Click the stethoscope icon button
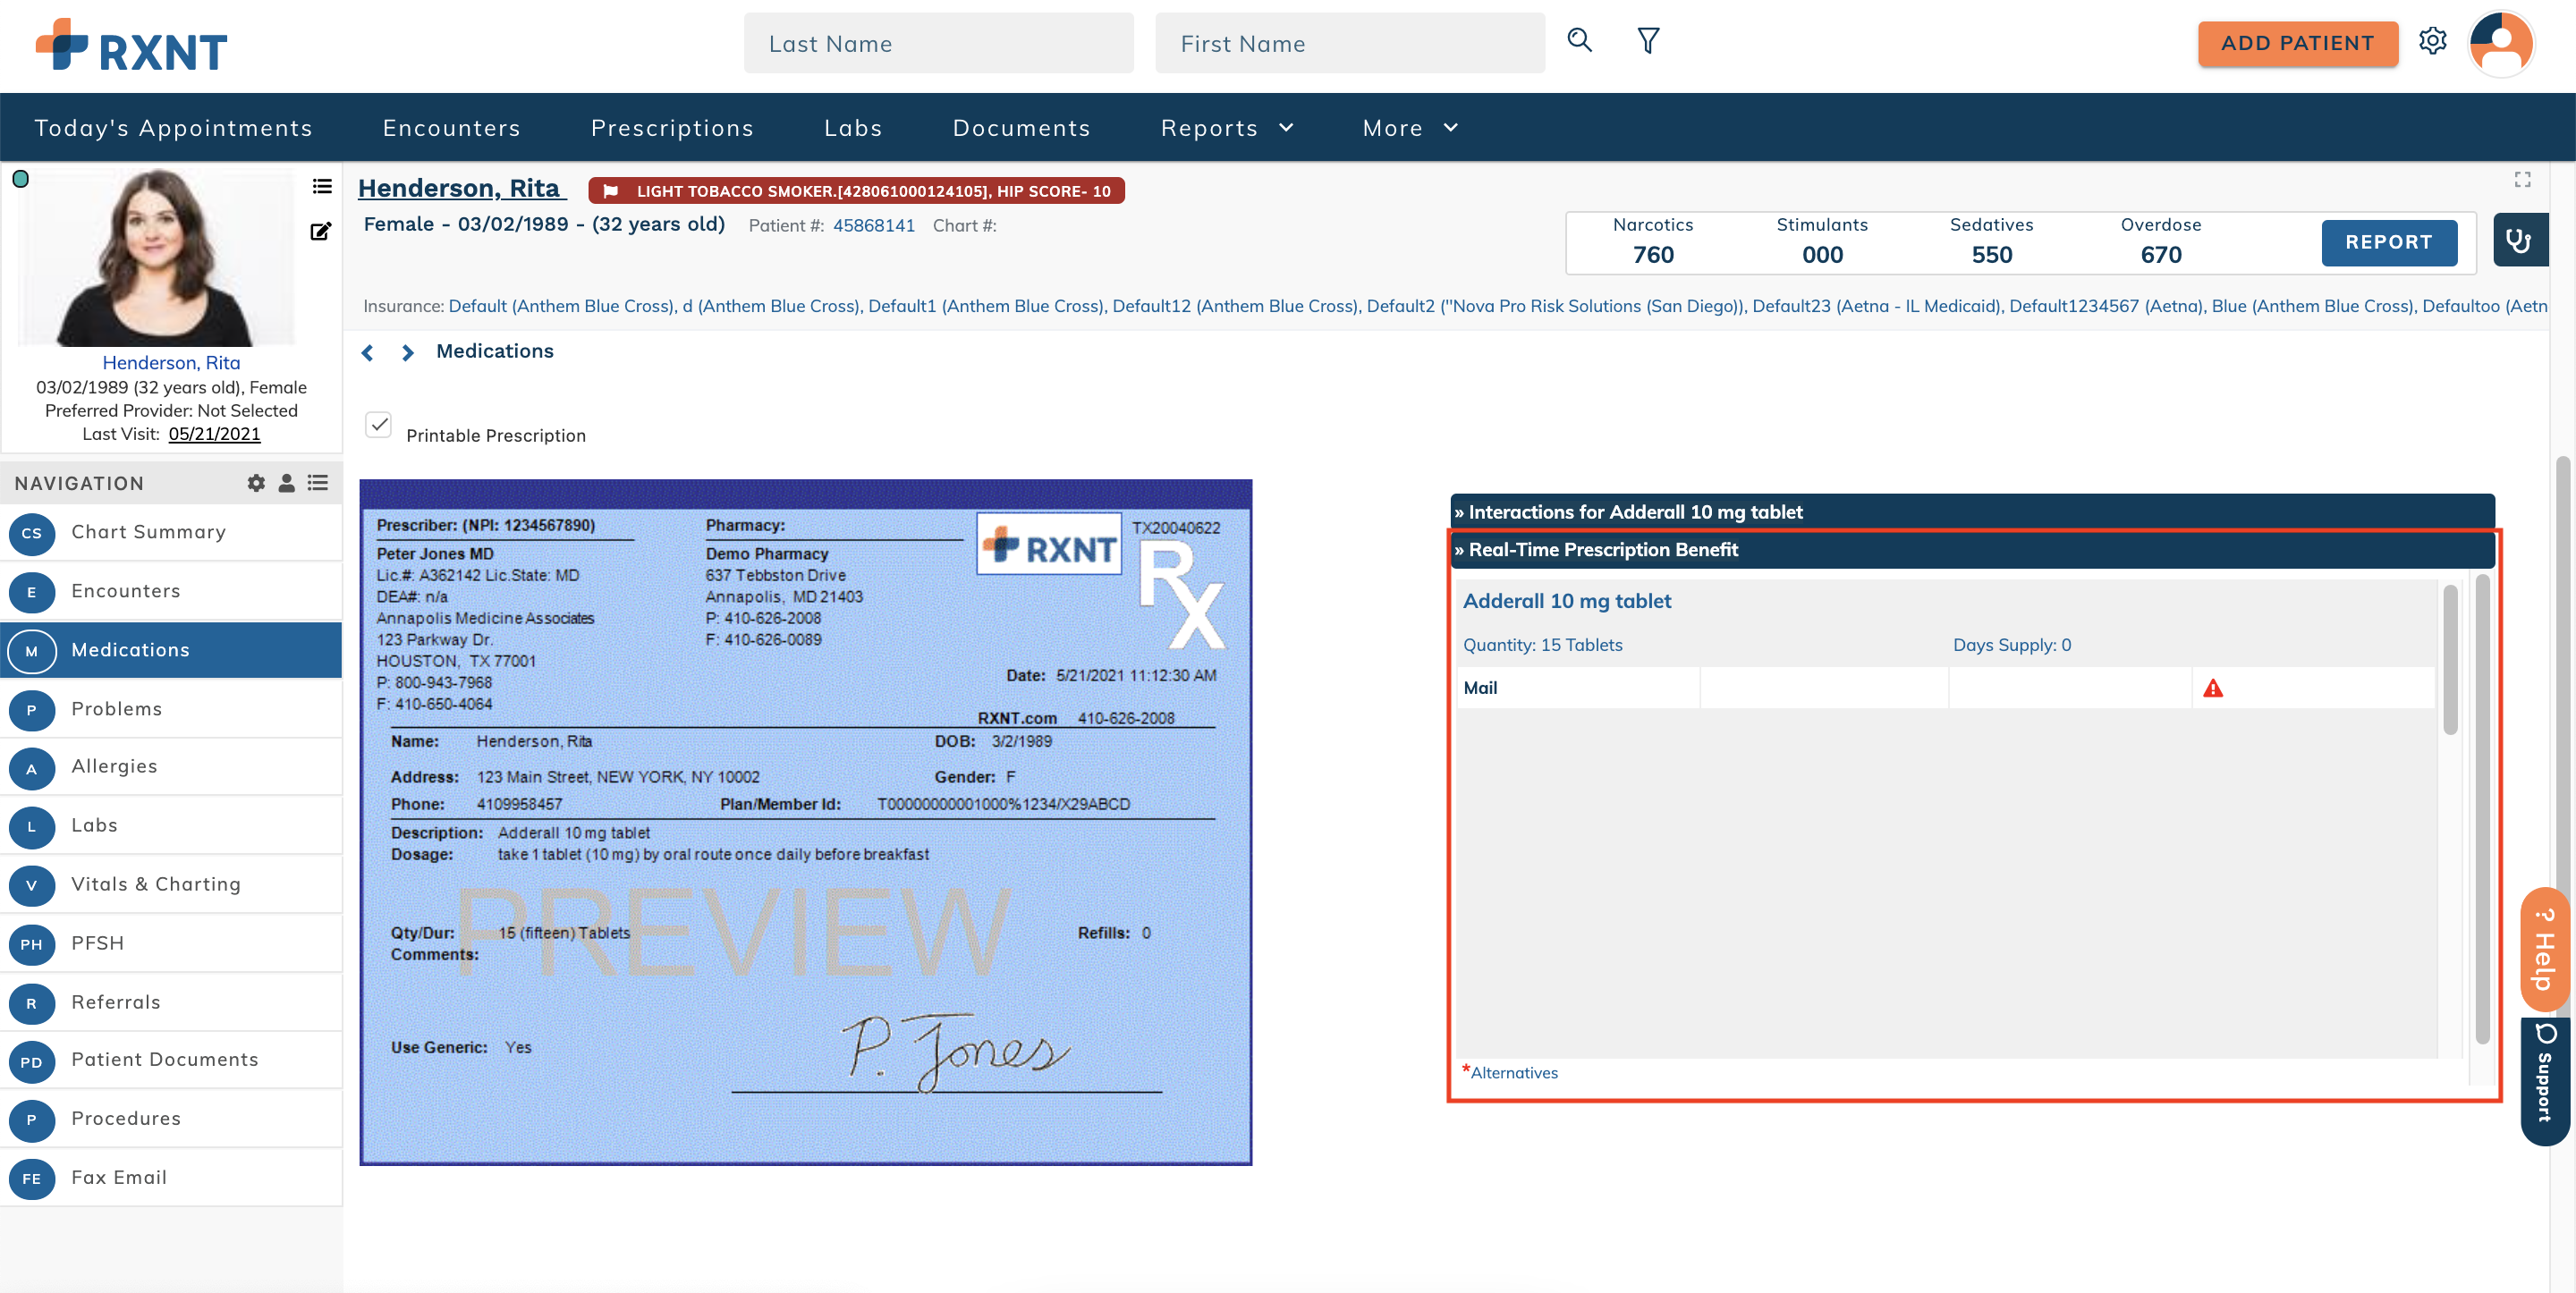 (2520, 240)
